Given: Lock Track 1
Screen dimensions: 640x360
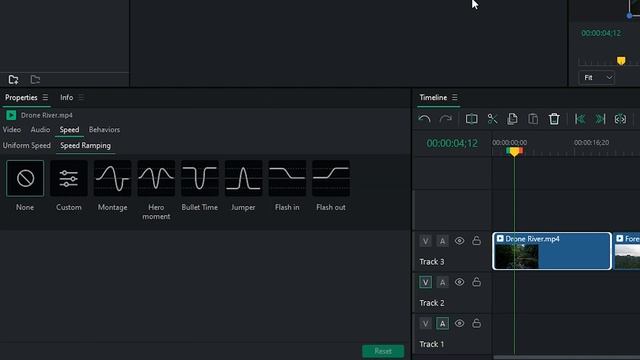Looking at the screenshot, I should [476, 323].
